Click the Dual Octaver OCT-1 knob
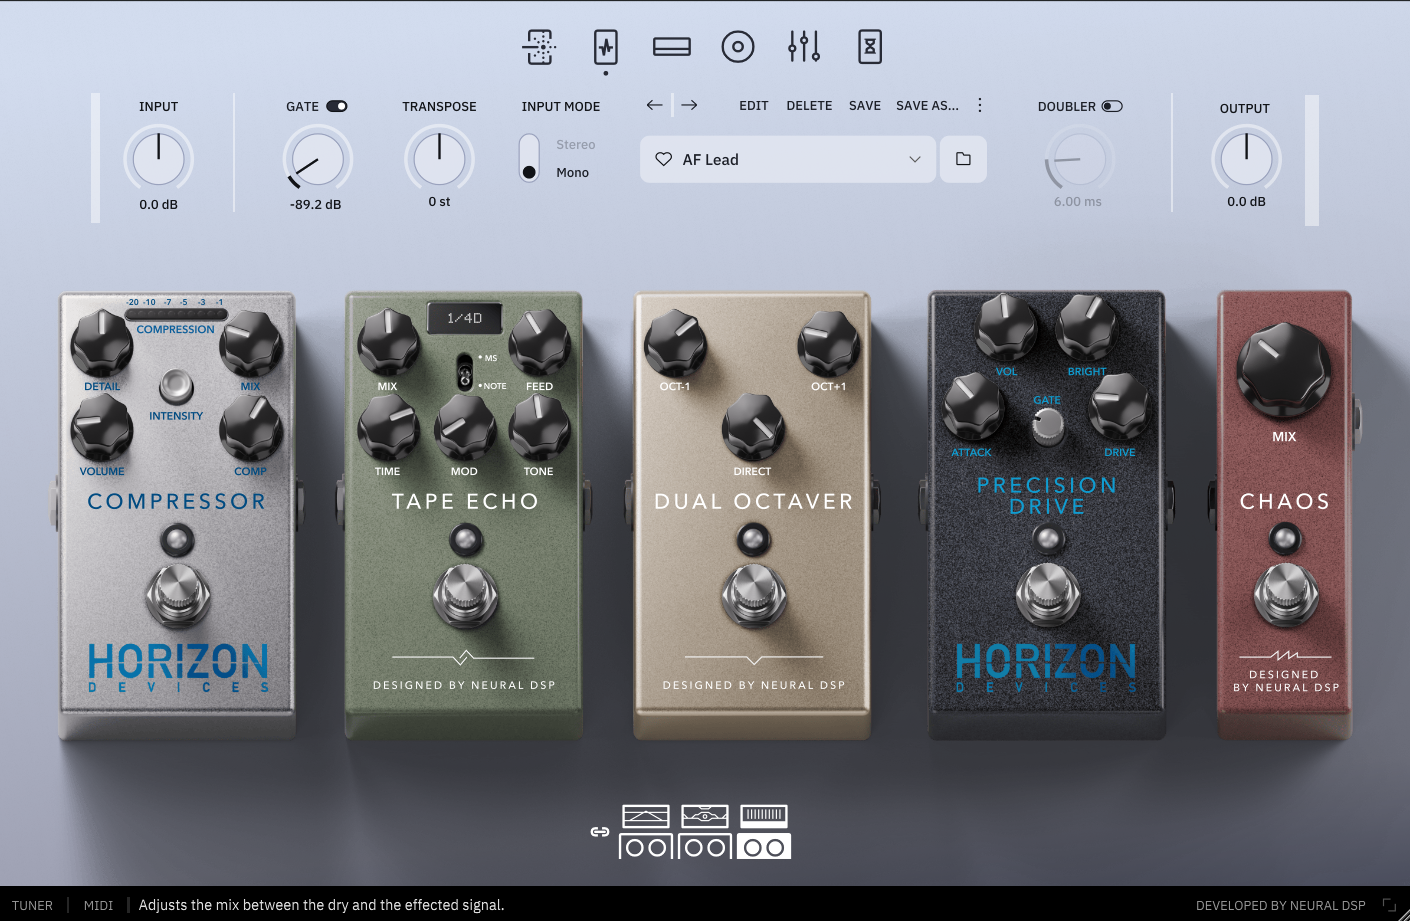This screenshot has width=1410, height=921. 675,342
